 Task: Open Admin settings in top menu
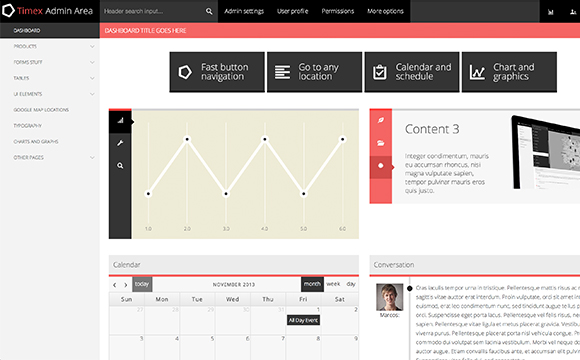[x=244, y=11]
